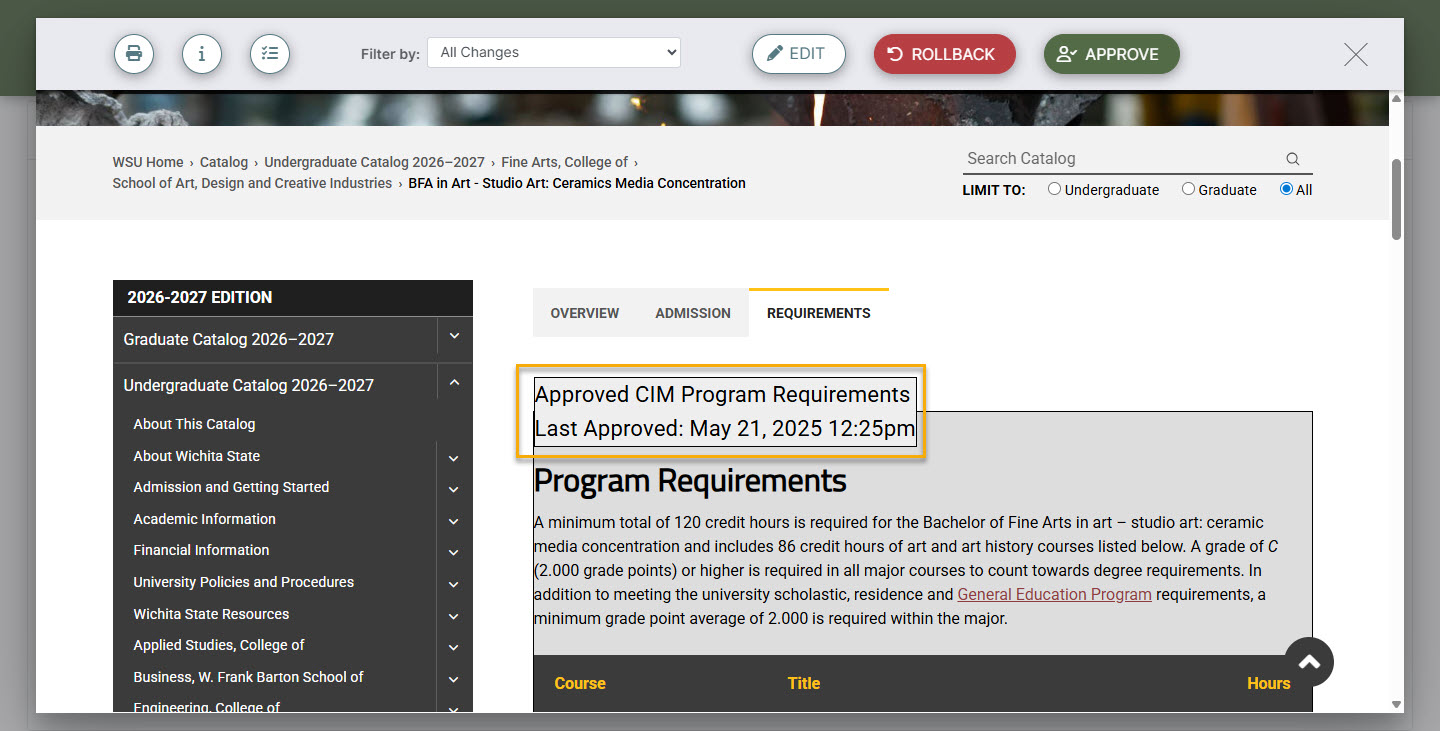1440x731 pixels.
Task: Select the Undergraduate radio button
Action: (1054, 189)
